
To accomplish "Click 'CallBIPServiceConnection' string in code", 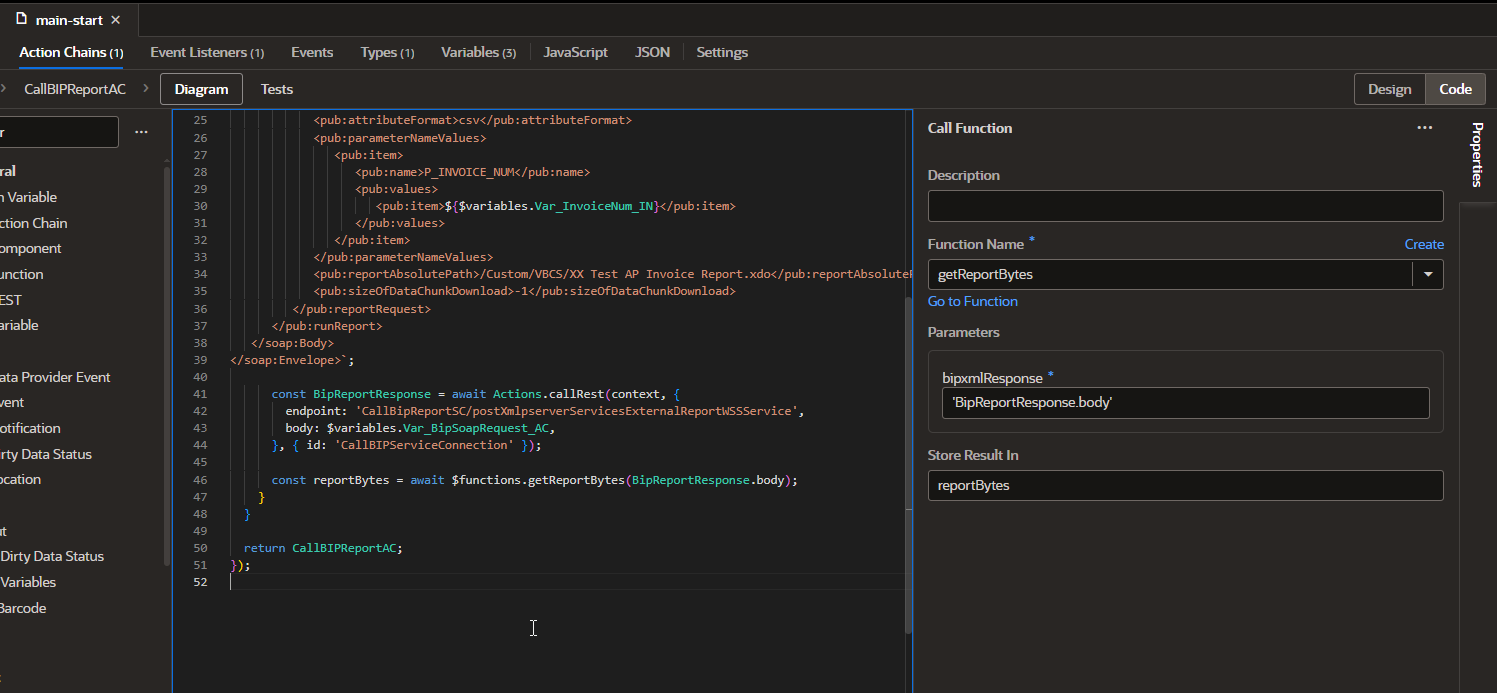I will coord(425,445).
